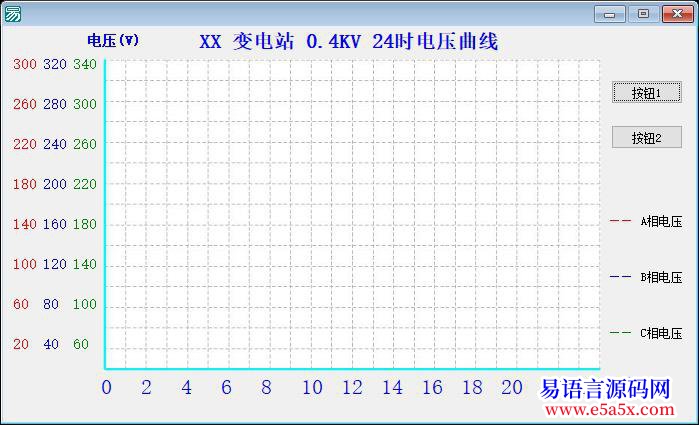Click the x-axis hour label 0
The height and width of the screenshot is (425, 699).
tap(107, 388)
